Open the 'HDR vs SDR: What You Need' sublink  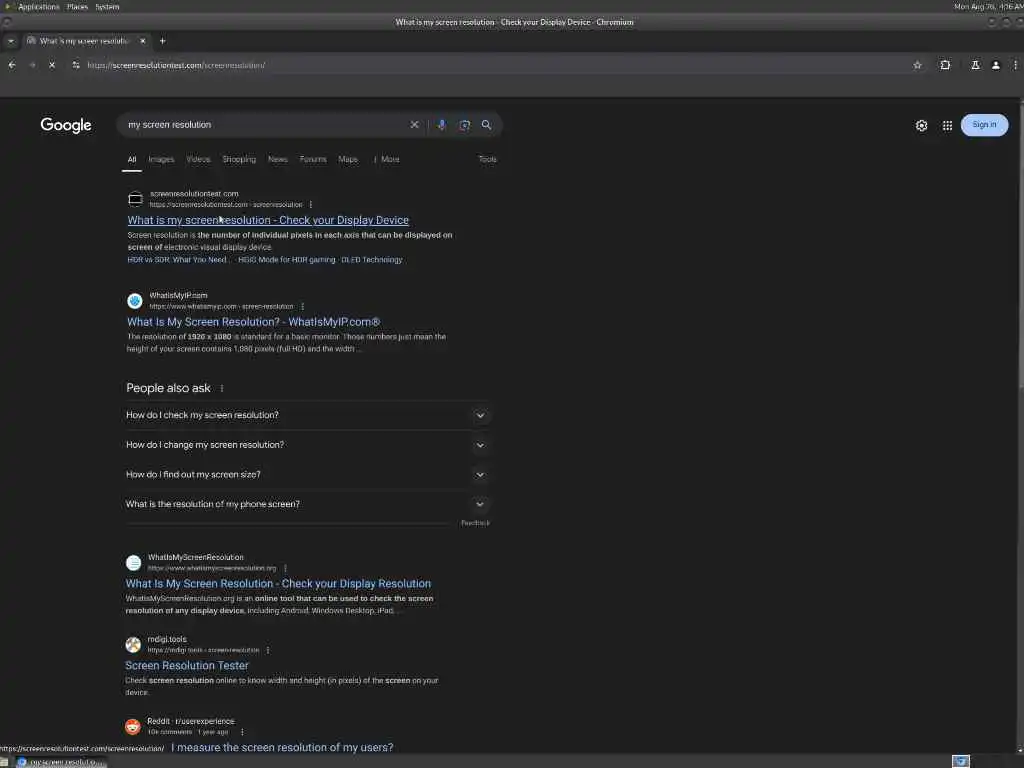tap(178, 260)
